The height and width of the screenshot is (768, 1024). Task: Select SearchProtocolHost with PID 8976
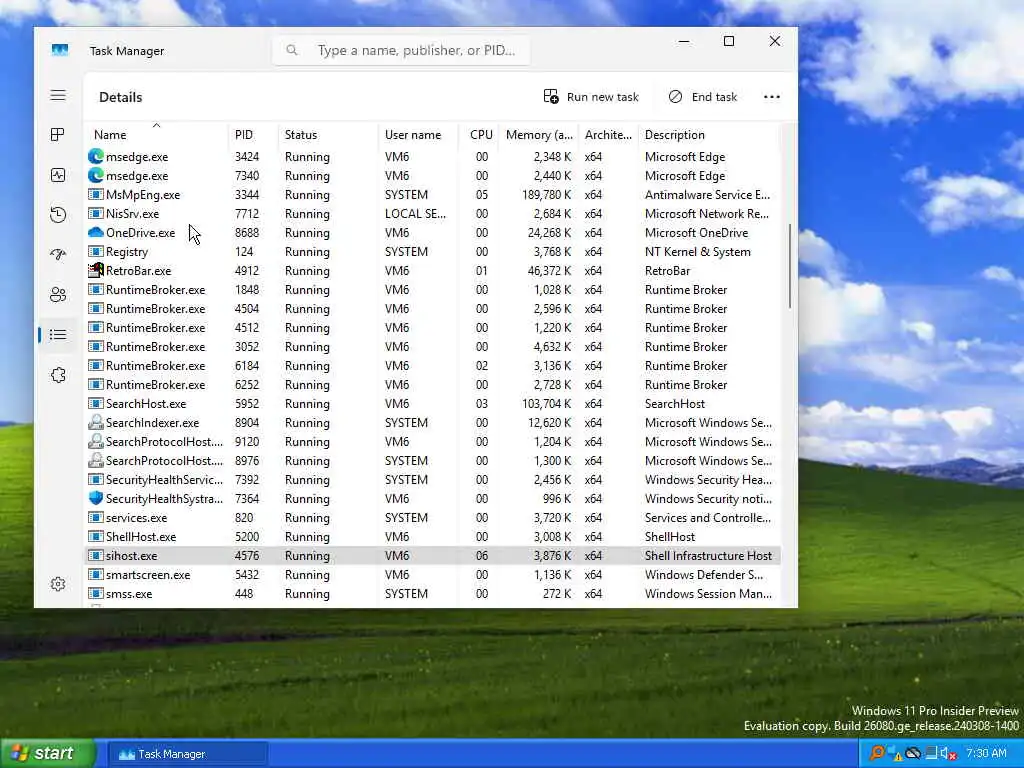click(x=434, y=460)
